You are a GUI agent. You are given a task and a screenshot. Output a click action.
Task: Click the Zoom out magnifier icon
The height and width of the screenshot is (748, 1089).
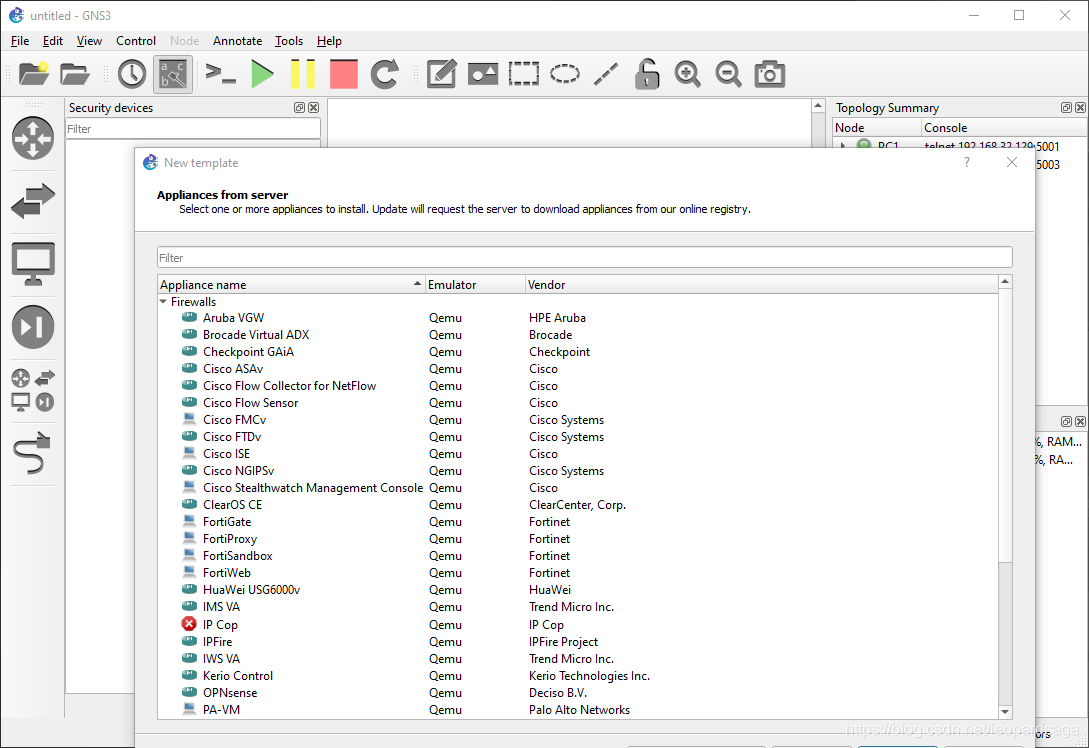pyautogui.click(x=729, y=74)
